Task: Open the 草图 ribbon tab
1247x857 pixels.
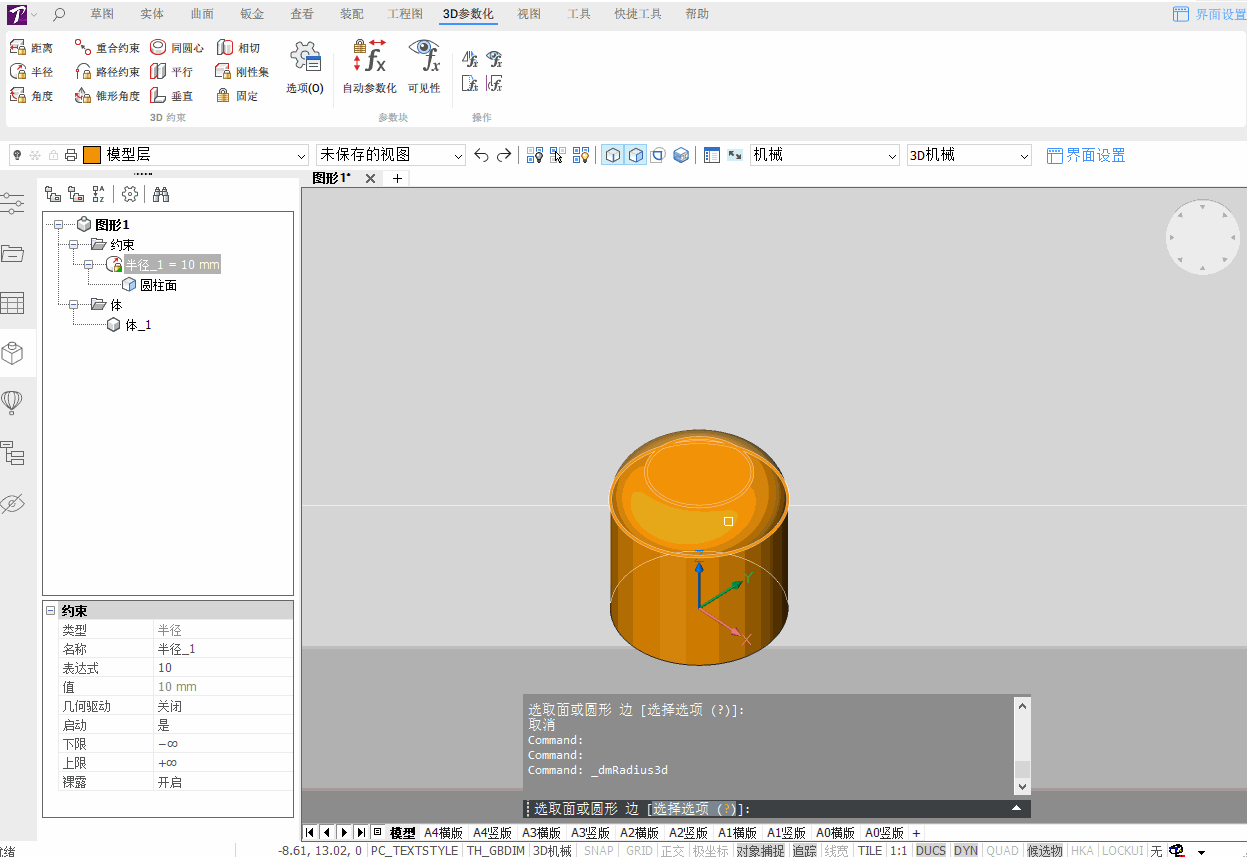Action: click(102, 14)
